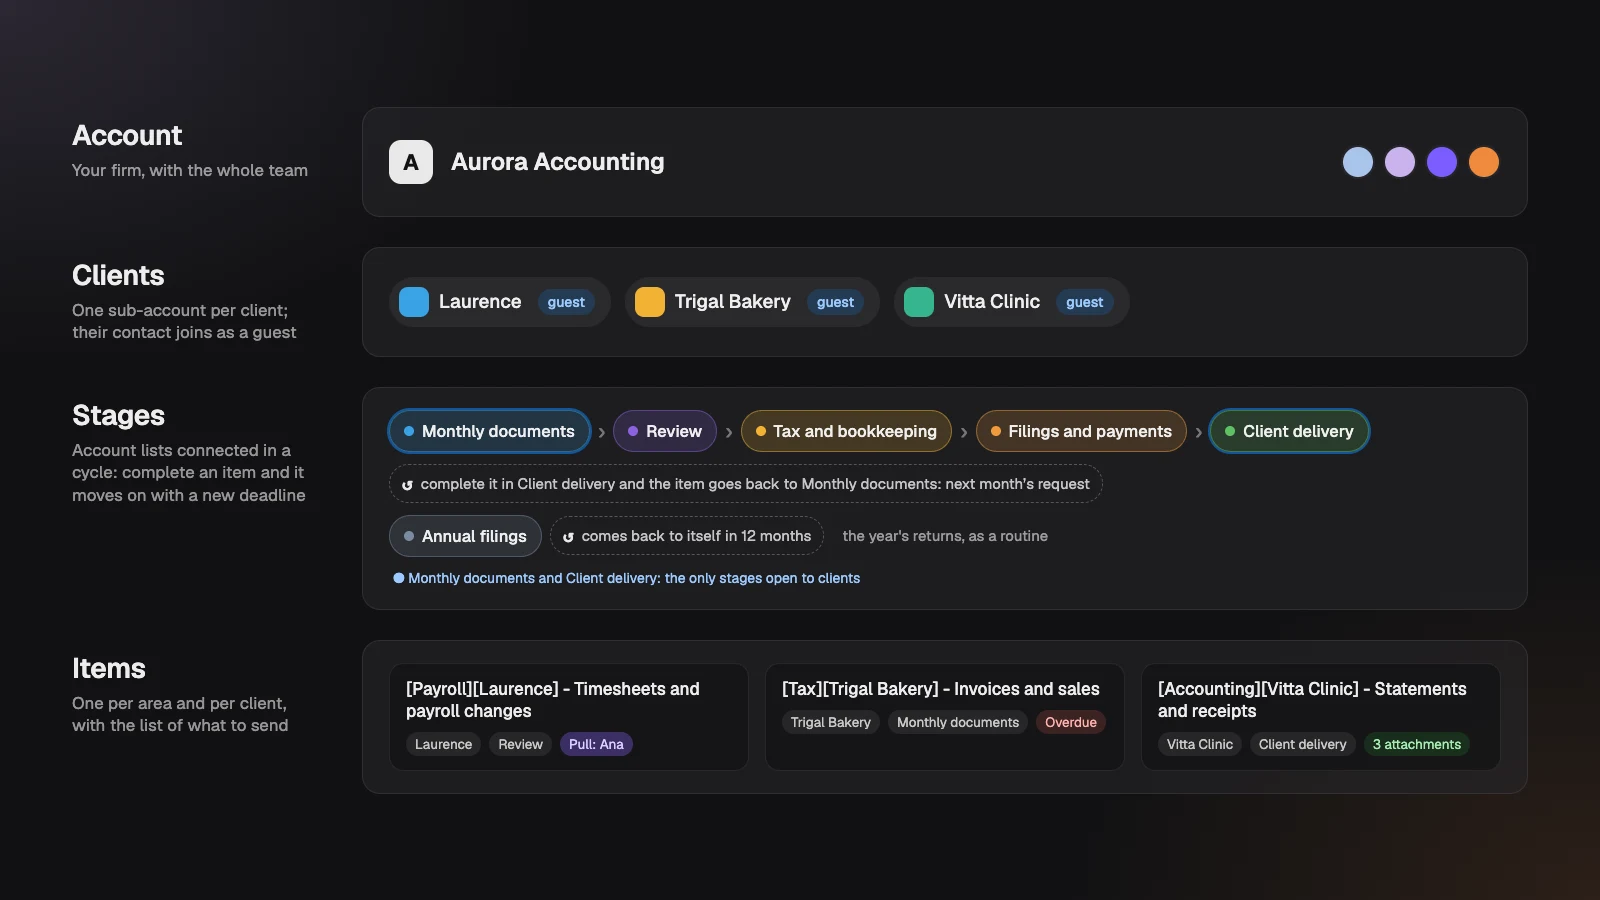Image resolution: width=1600 pixels, height=900 pixels.
Task: Click the blue dot before the clients stages note
Action: [399, 578]
